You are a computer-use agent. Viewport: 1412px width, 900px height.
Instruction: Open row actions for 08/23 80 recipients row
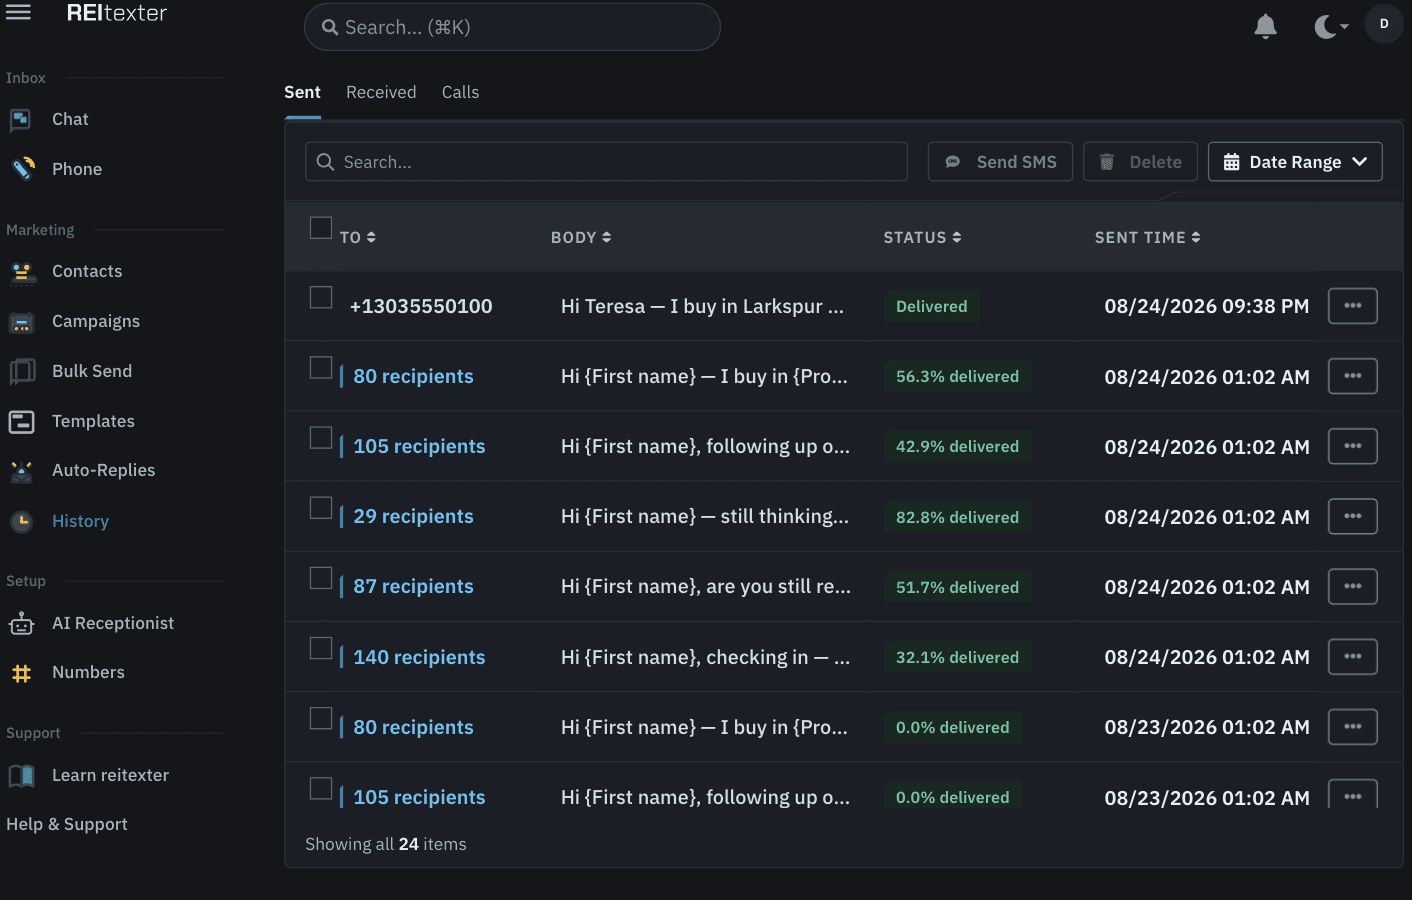coord(1353,727)
